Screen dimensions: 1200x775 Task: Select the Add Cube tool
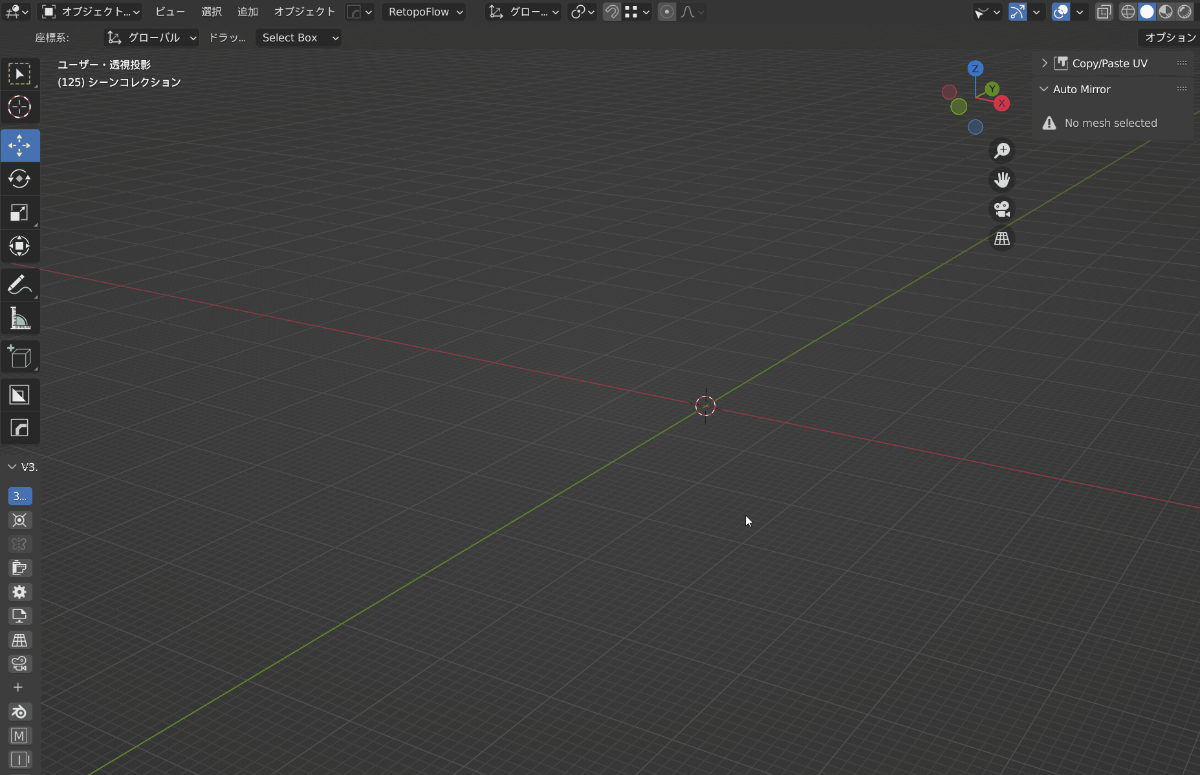[20, 356]
